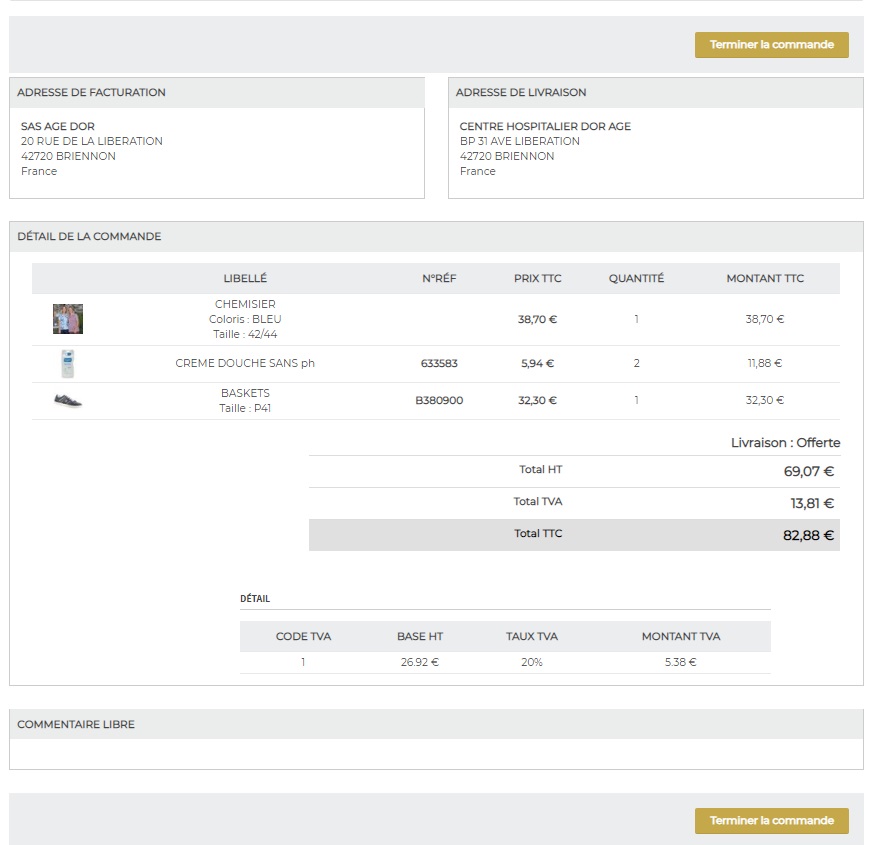Image resolution: width=873 pixels, height=845 pixels.
Task: Click the BASKETS product label
Action: click(x=245, y=393)
